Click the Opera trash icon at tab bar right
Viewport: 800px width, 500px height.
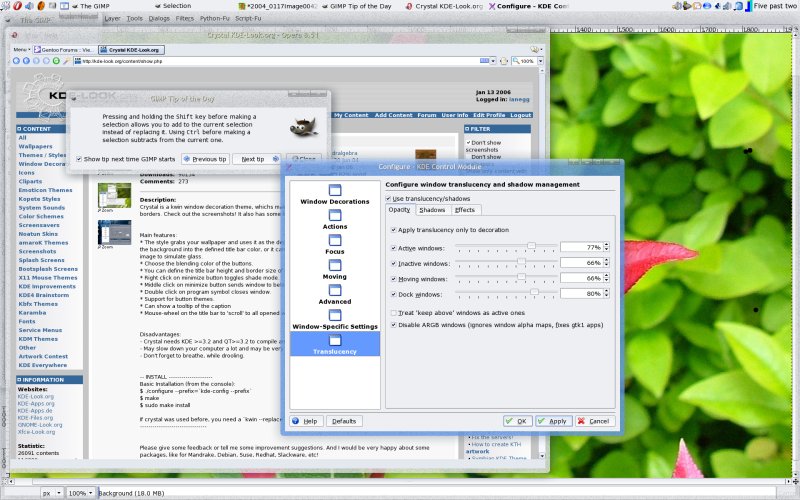[535, 49]
